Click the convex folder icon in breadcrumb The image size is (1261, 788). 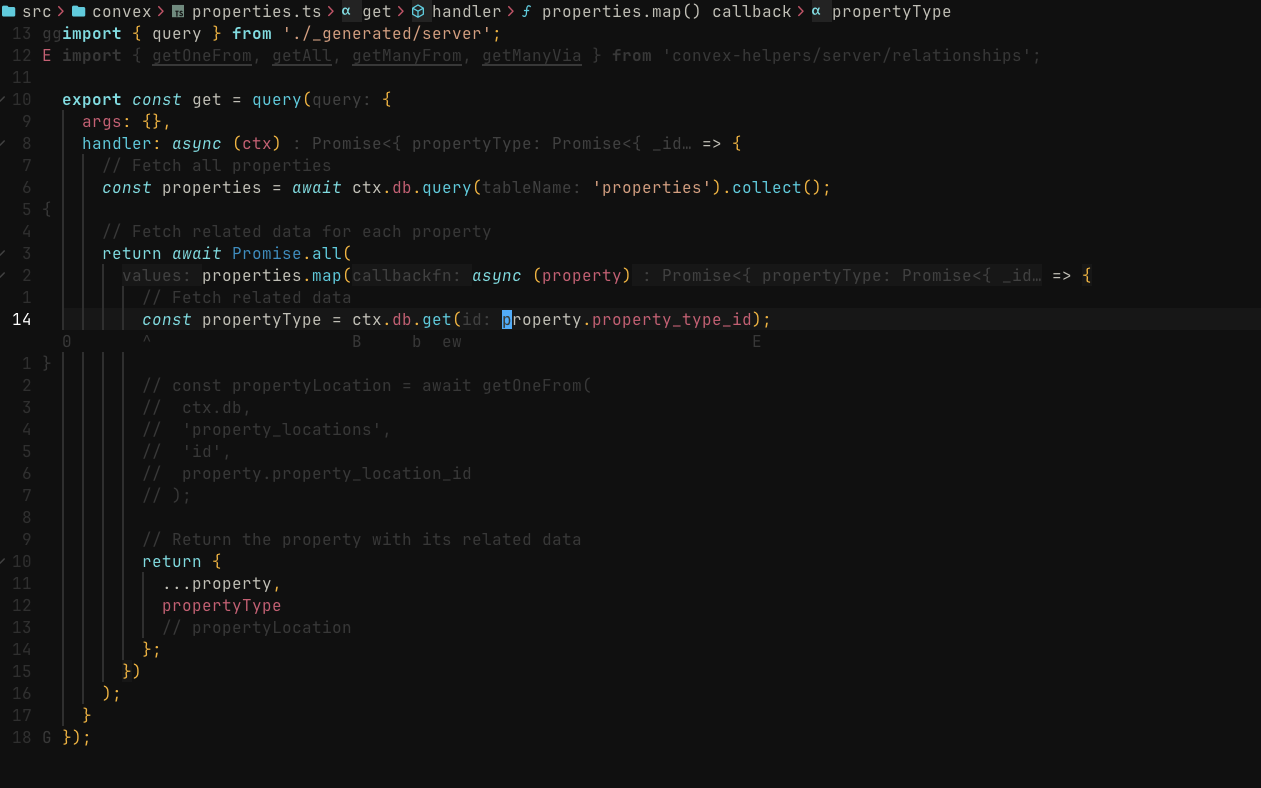coord(79,12)
